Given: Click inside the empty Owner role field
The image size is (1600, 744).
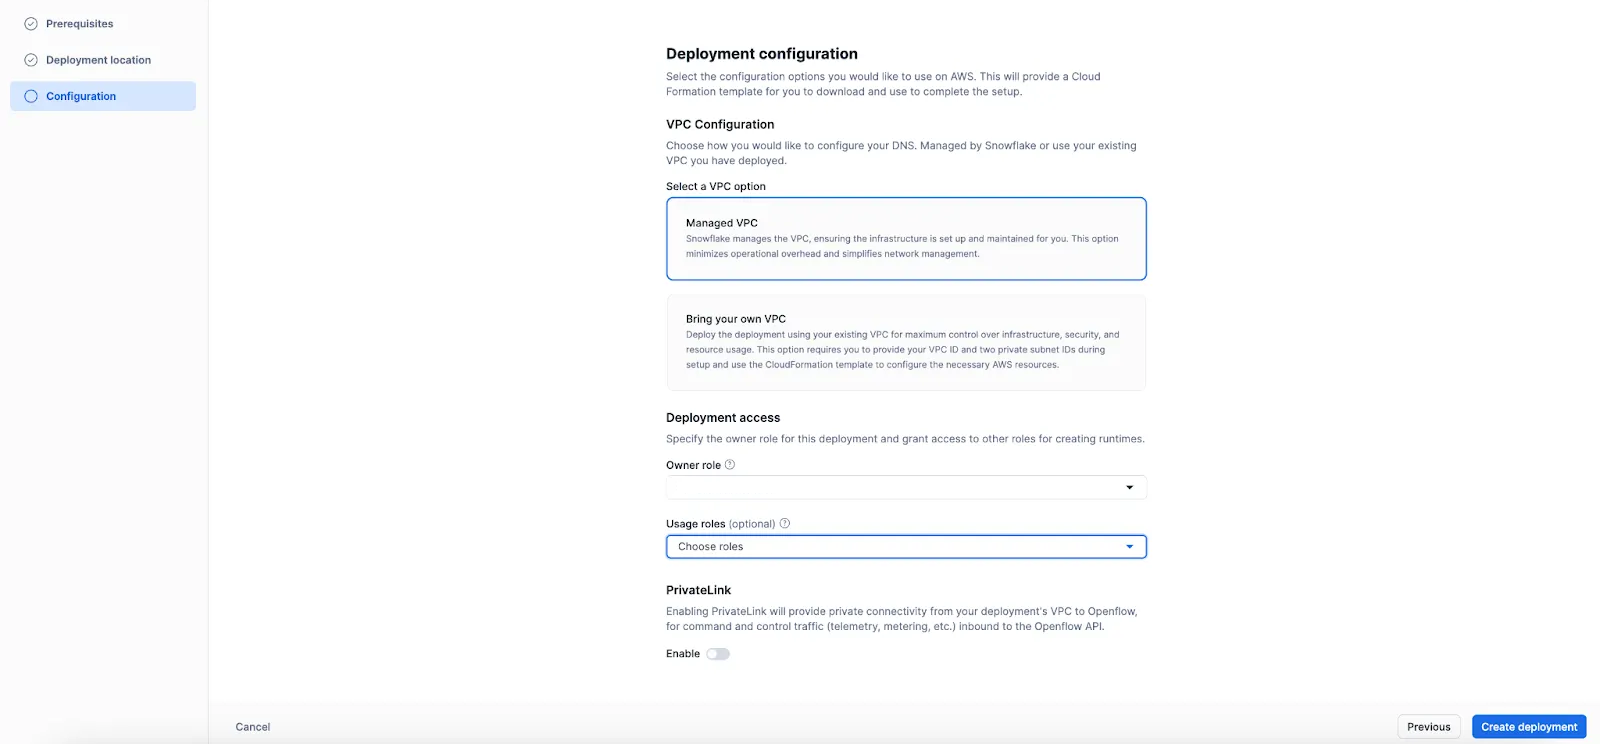Looking at the screenshot, I should pos(880,487).
